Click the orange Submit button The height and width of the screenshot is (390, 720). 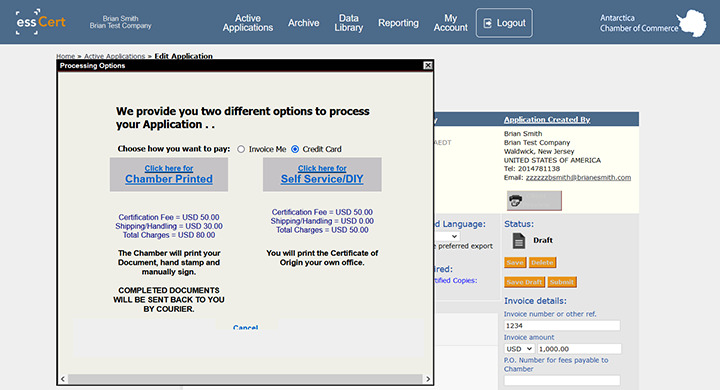pos(562,282)
